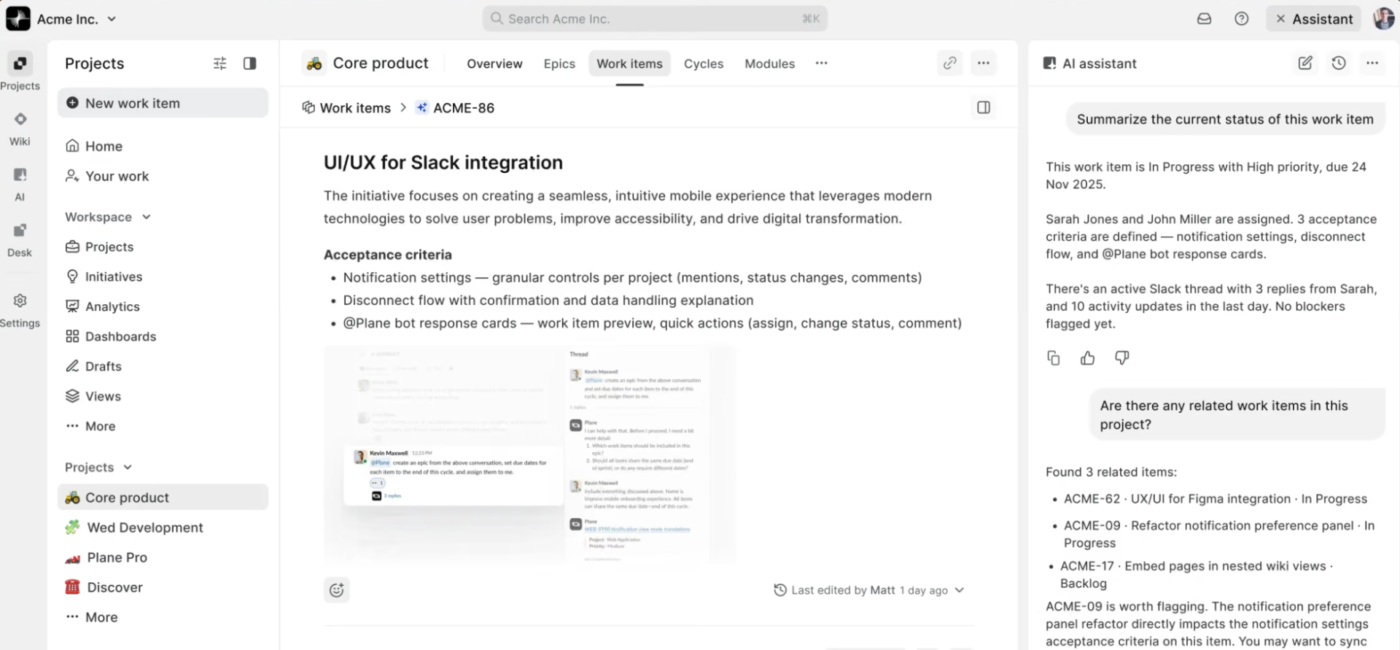
Task: Give thumbs down to AI response
Action: click(1122, 358)
